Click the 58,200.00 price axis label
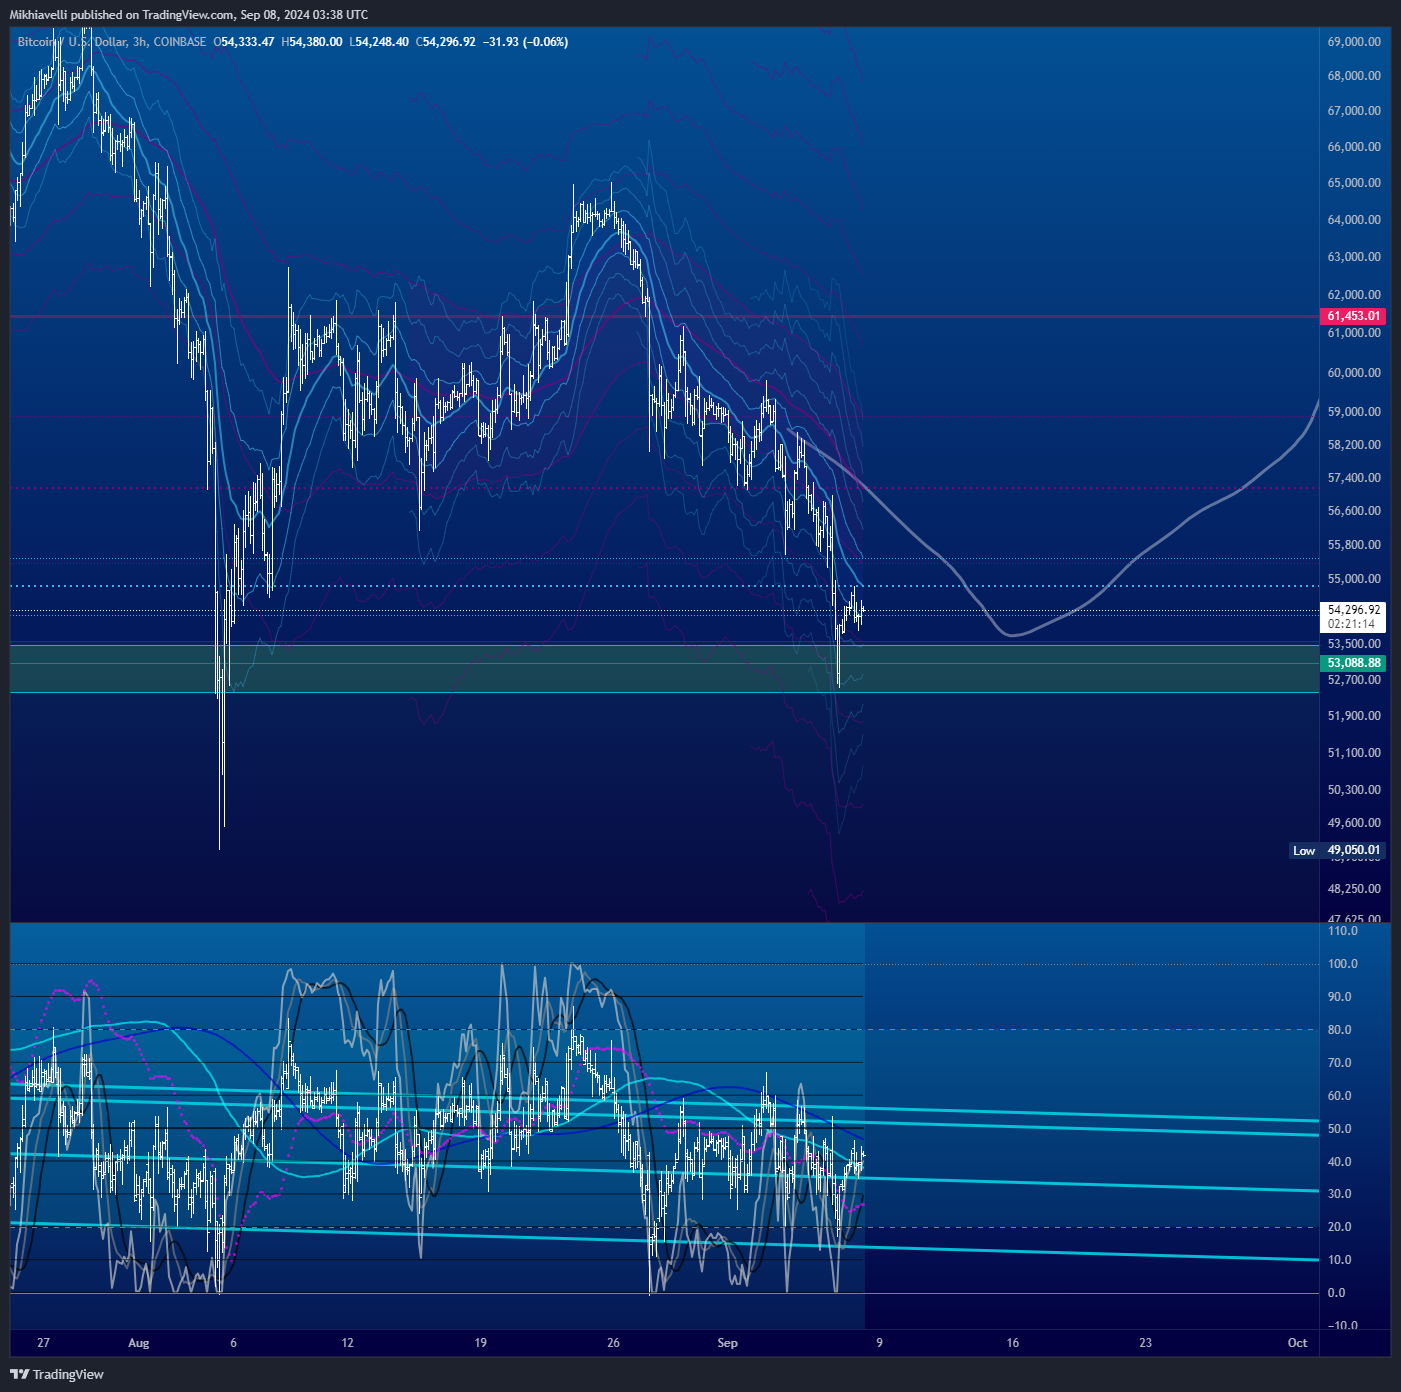1401x1392 pixels. click(x=1354, y=445)
